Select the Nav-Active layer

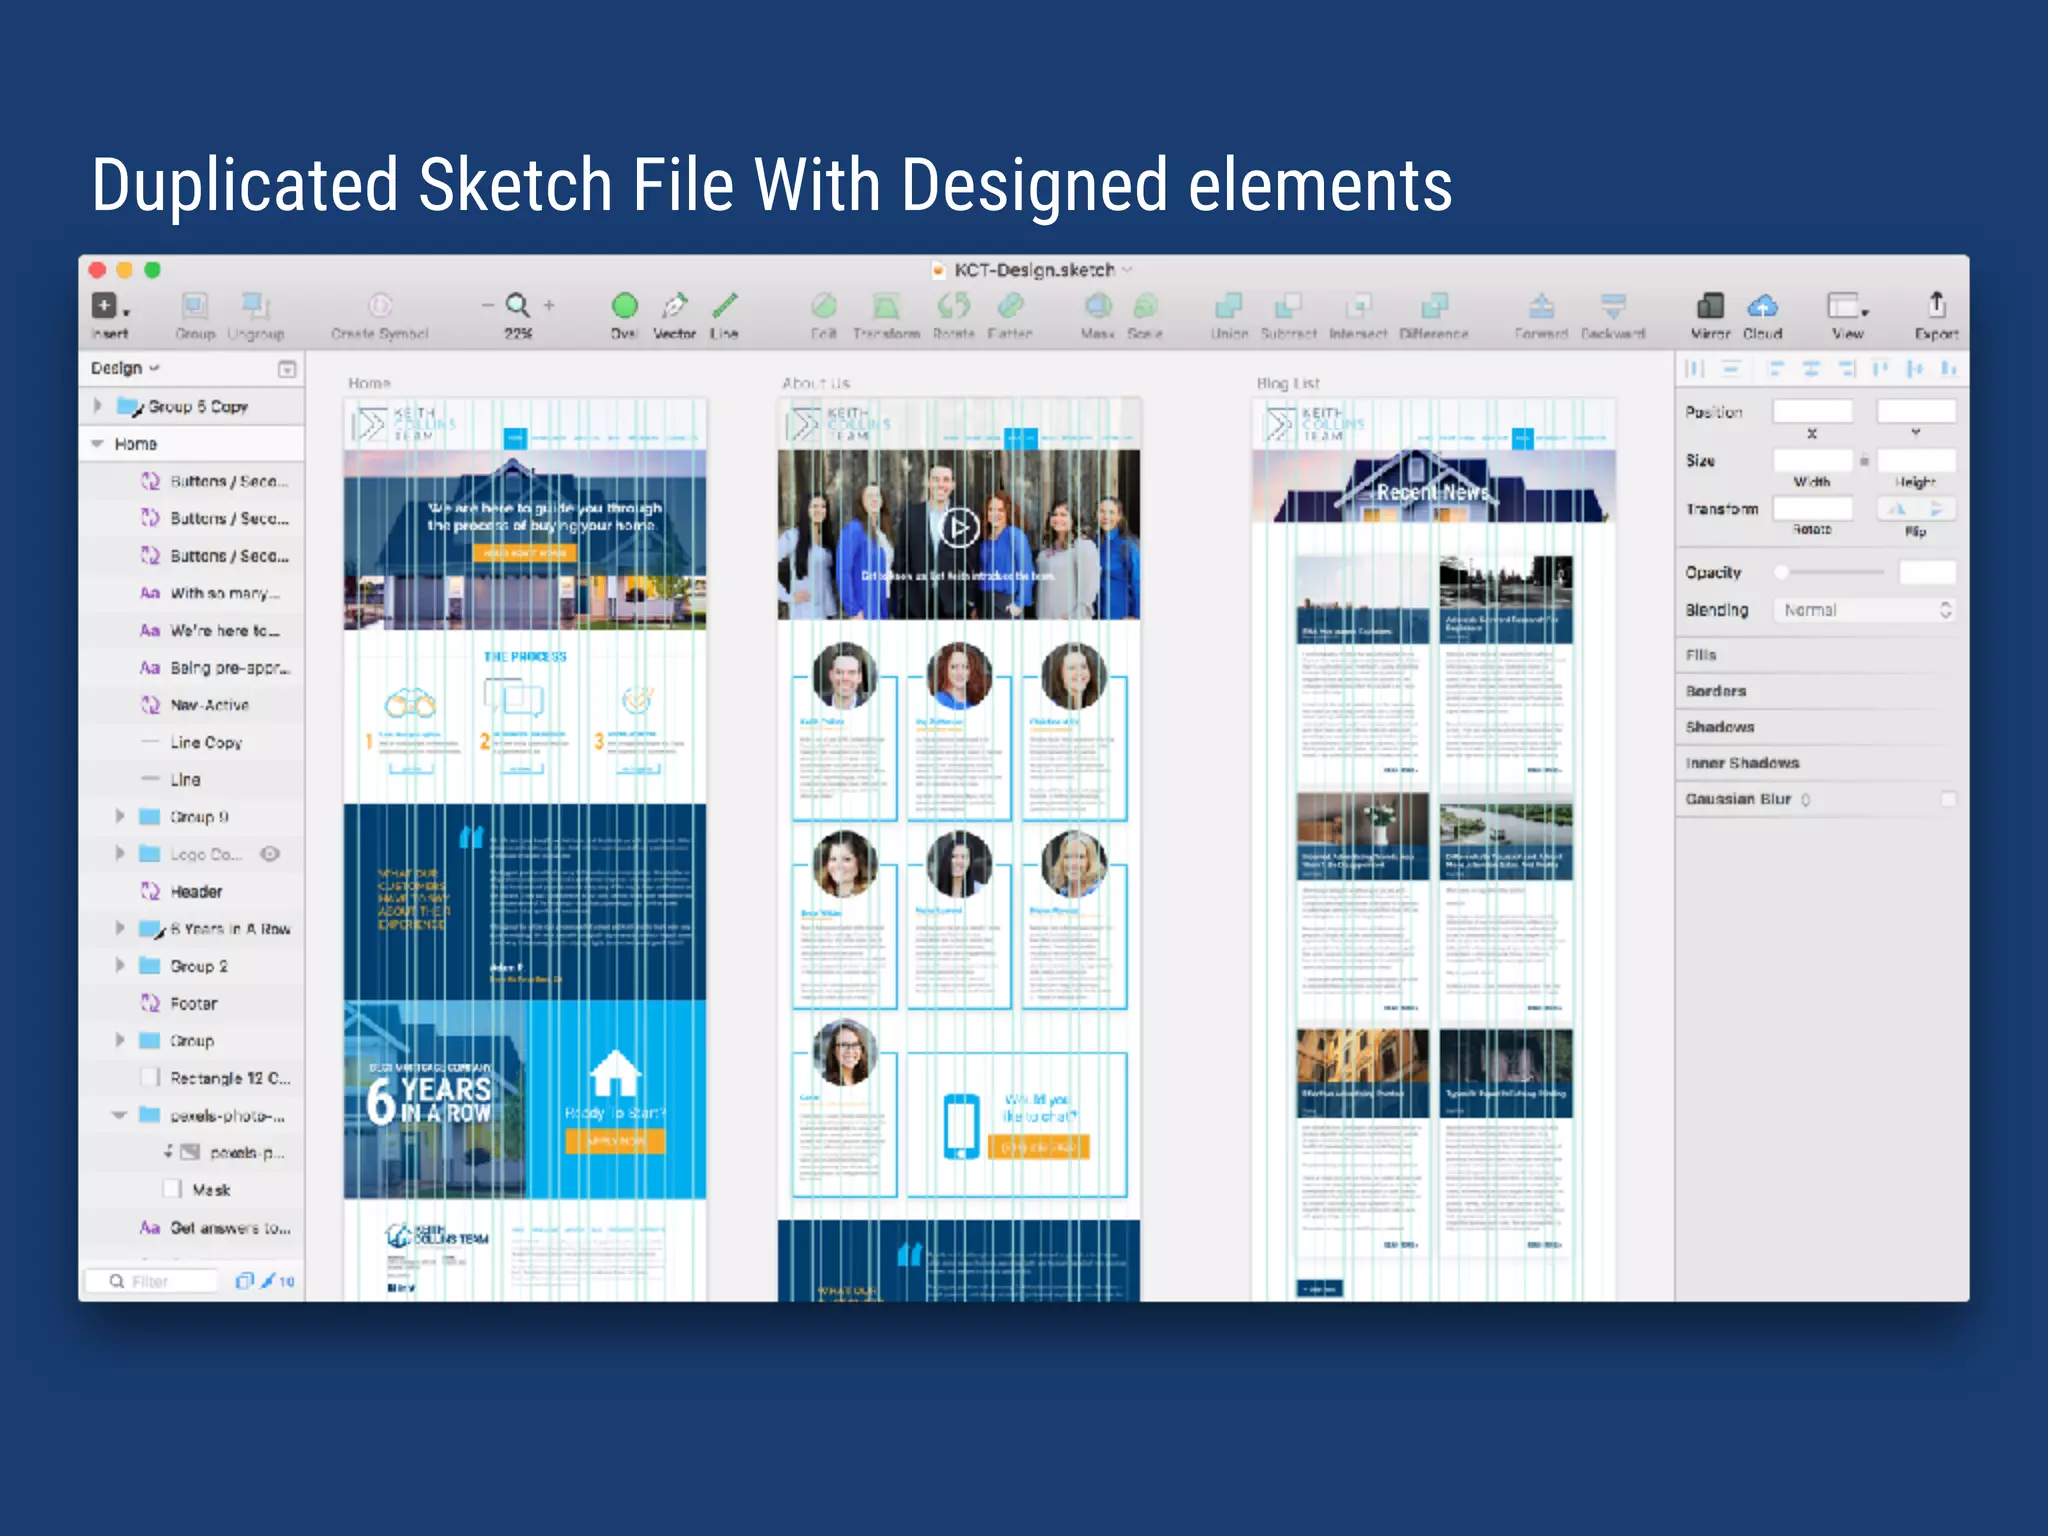(x=192, y=704)
